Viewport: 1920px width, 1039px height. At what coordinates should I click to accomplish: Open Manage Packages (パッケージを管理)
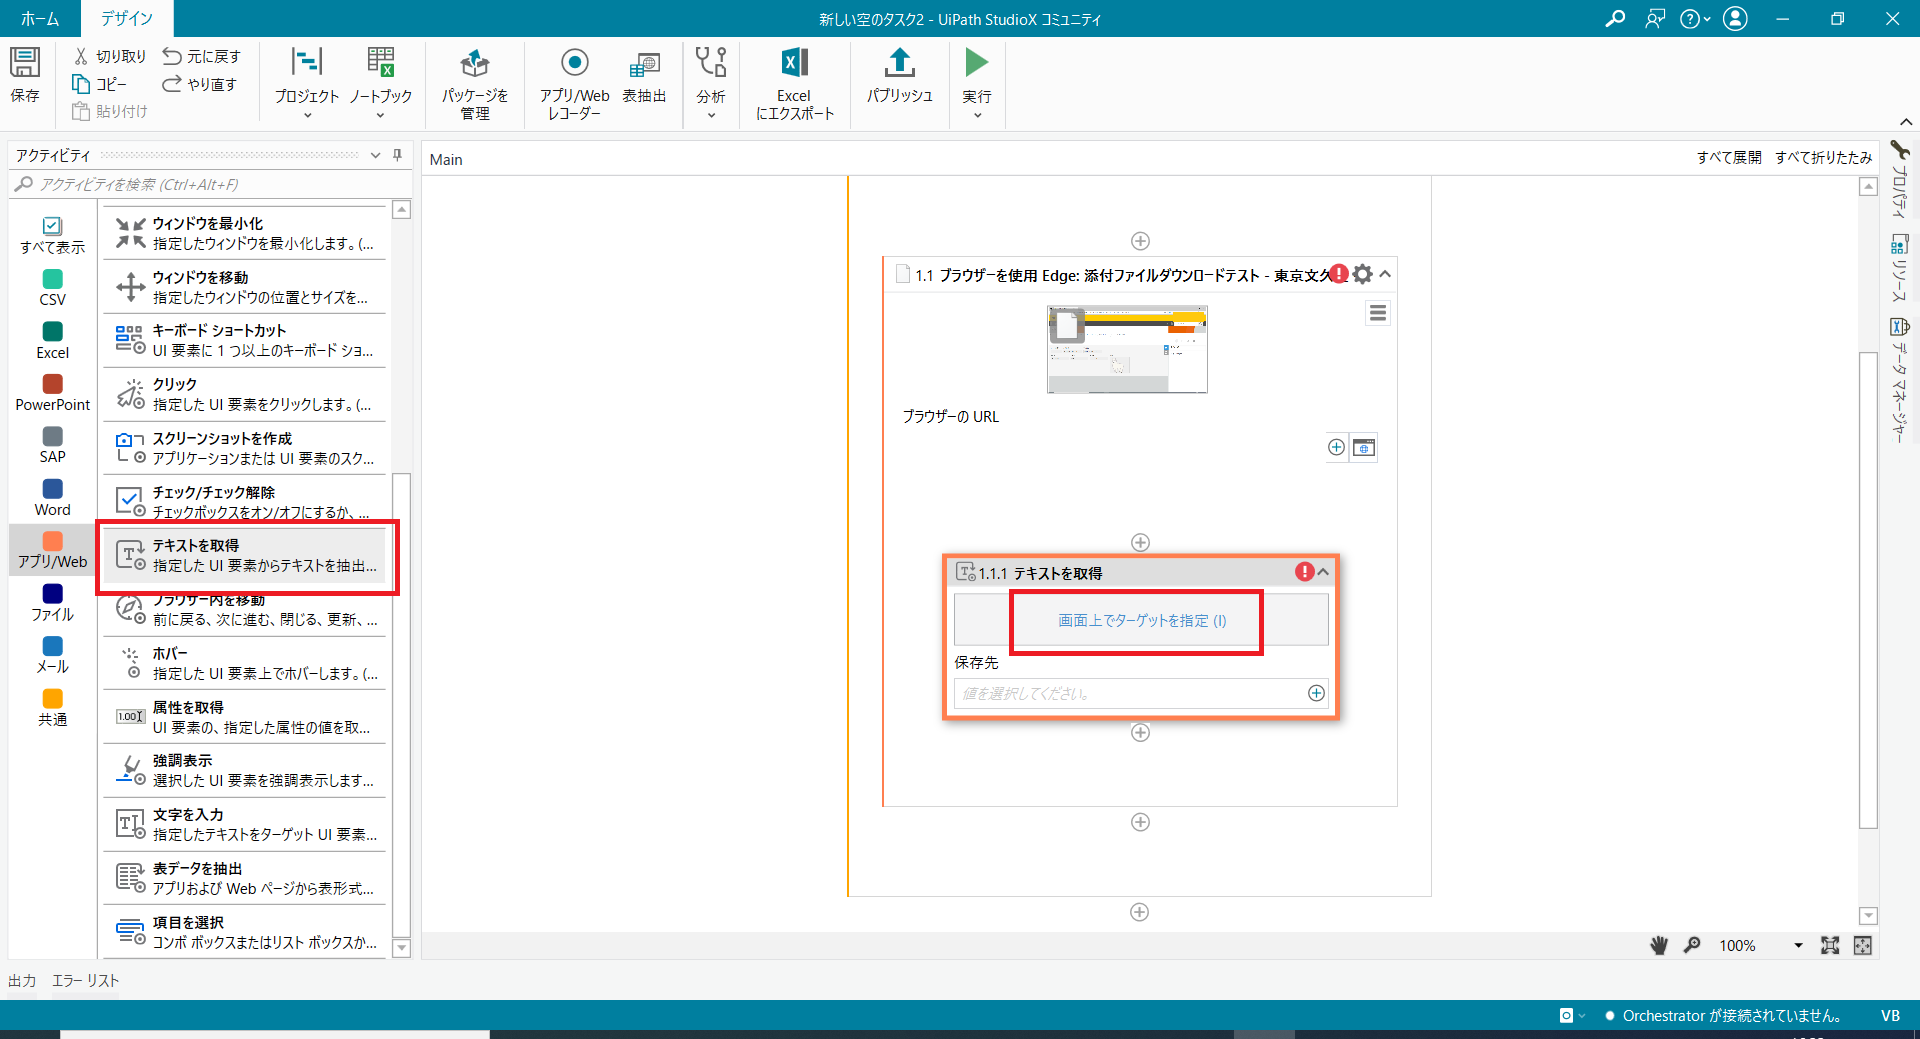(475, 81)
